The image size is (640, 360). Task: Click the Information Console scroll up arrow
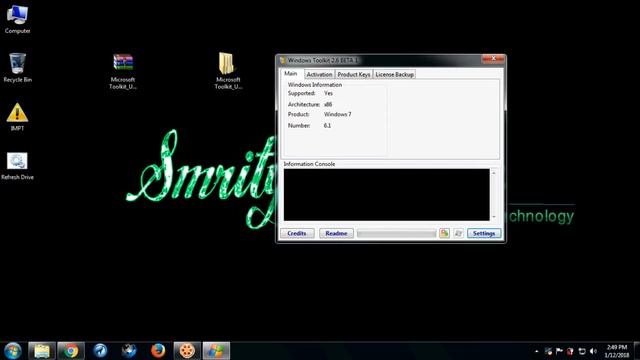494,173
